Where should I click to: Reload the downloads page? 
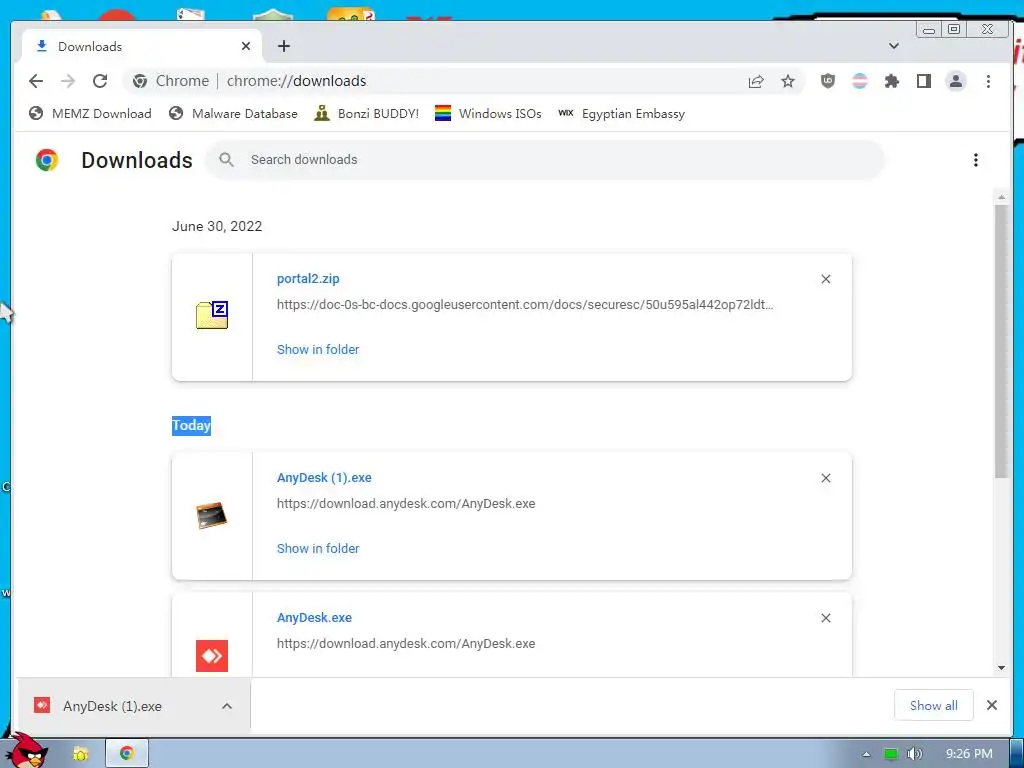coord(100,81)
